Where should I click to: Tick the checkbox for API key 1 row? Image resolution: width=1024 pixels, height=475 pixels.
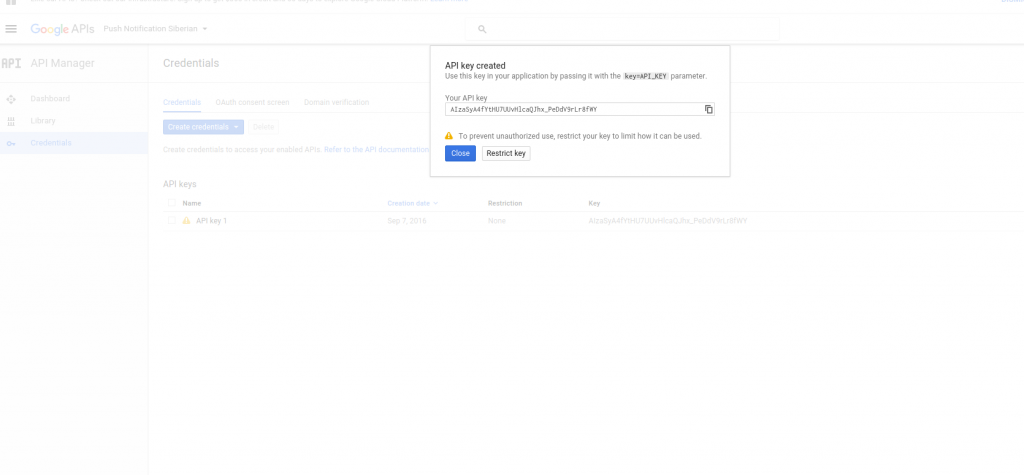pos(172,220)
